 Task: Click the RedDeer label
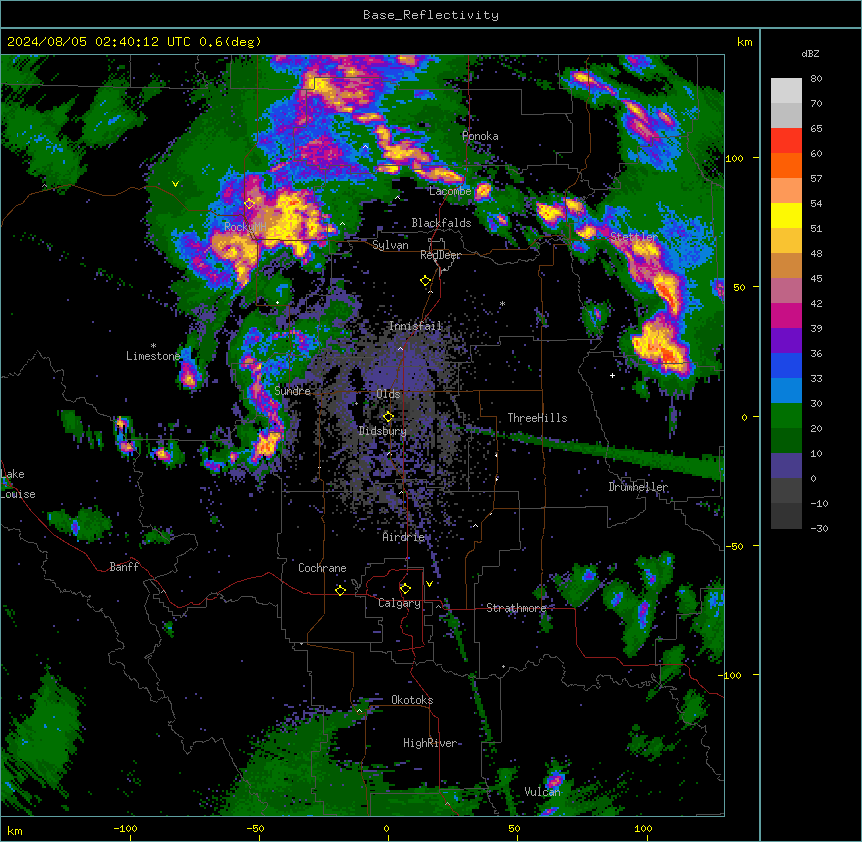tap(440, 255)
